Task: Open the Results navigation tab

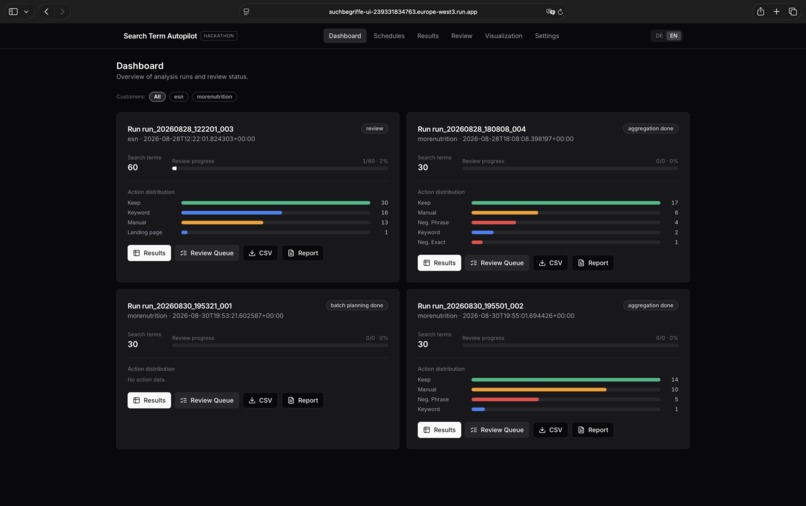Action: (428, 36)
